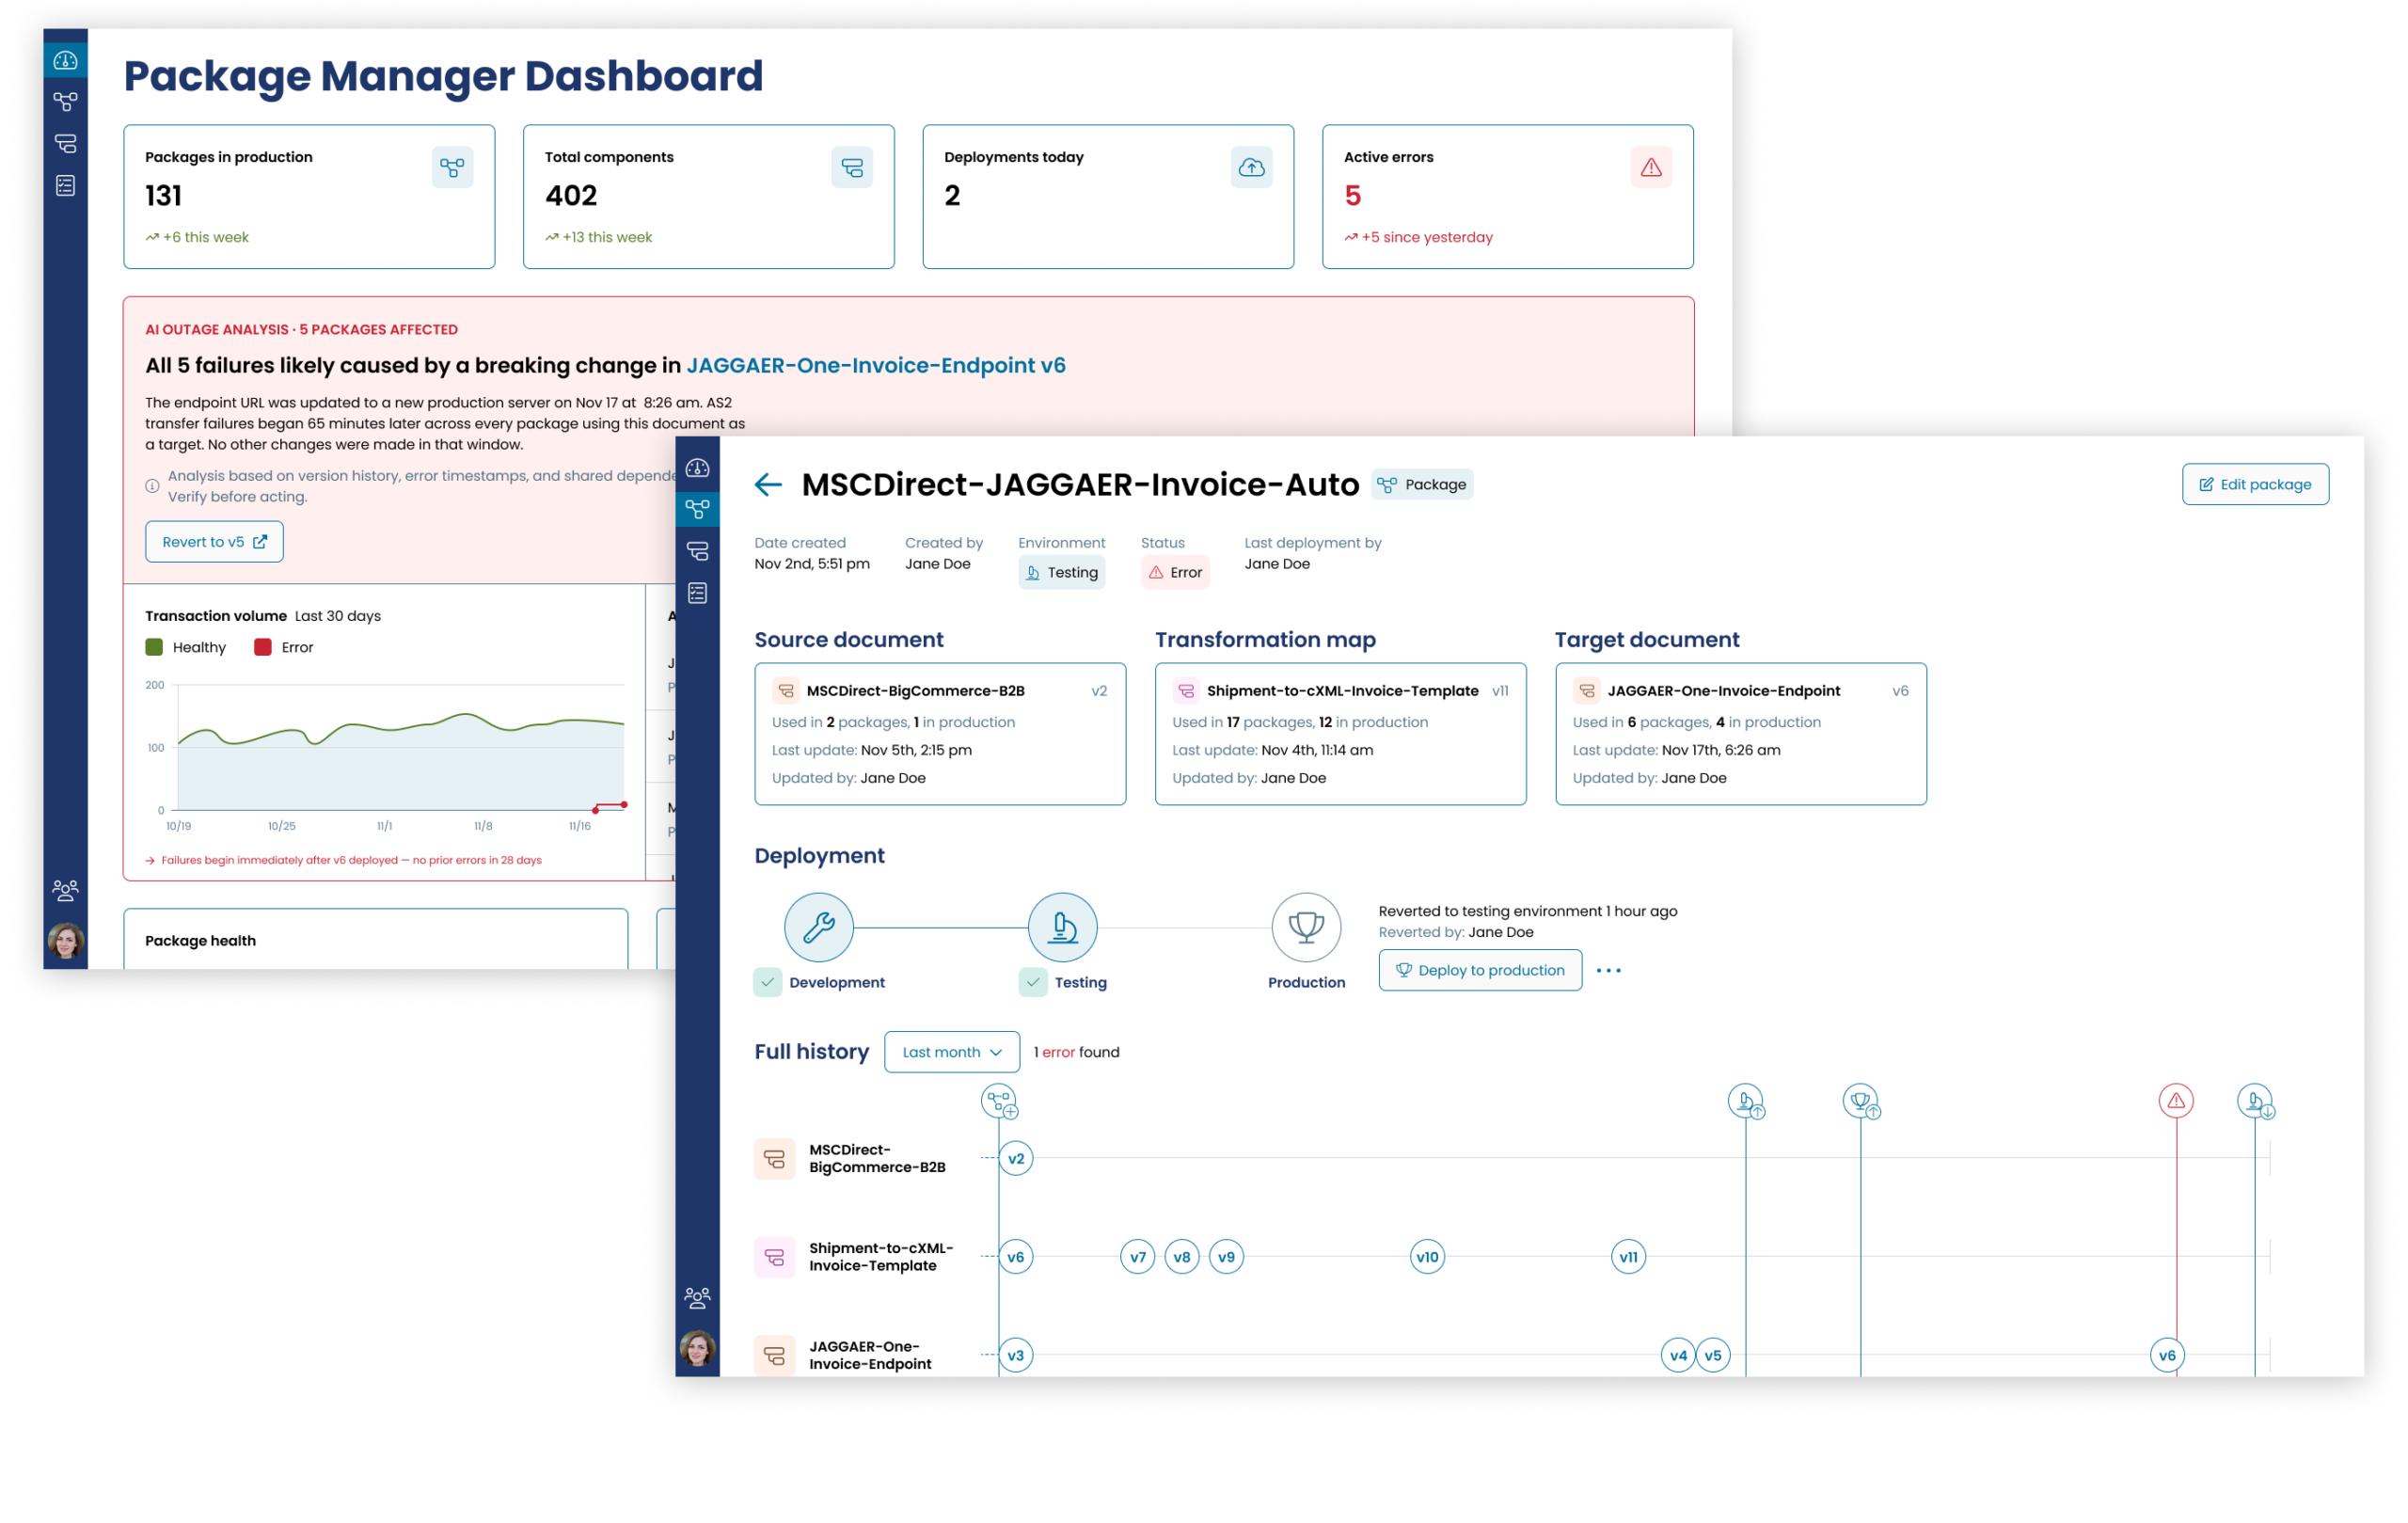Click the Packages in production card icon
Screen dimensions: 2408x1523
tap(452, 167)
